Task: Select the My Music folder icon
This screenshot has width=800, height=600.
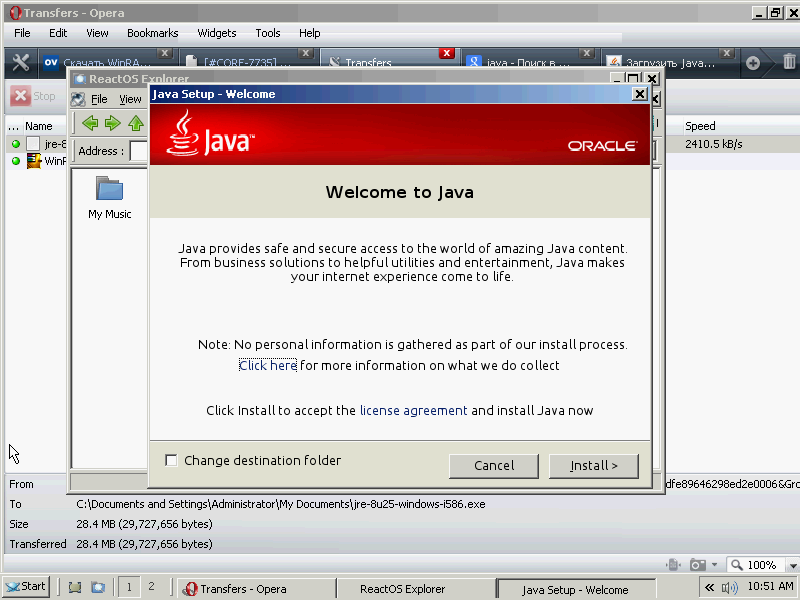Action: coord(109,189)
